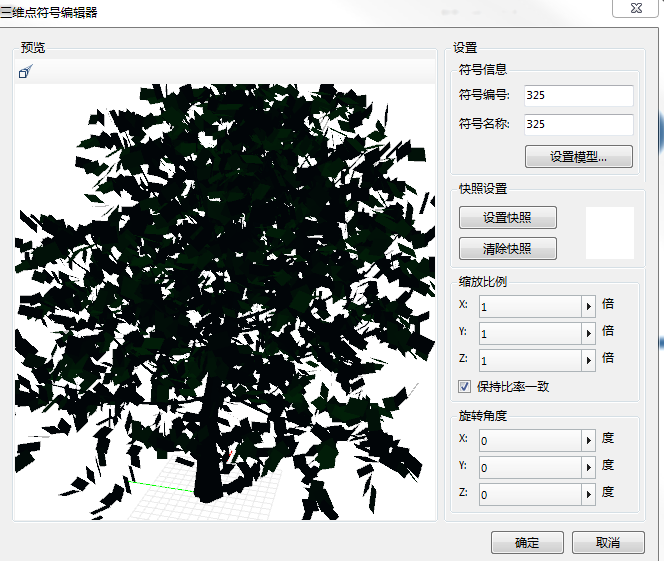The image size is (664, 561).
Task: Confirm with the 确定 button
Action: (527, 542)
